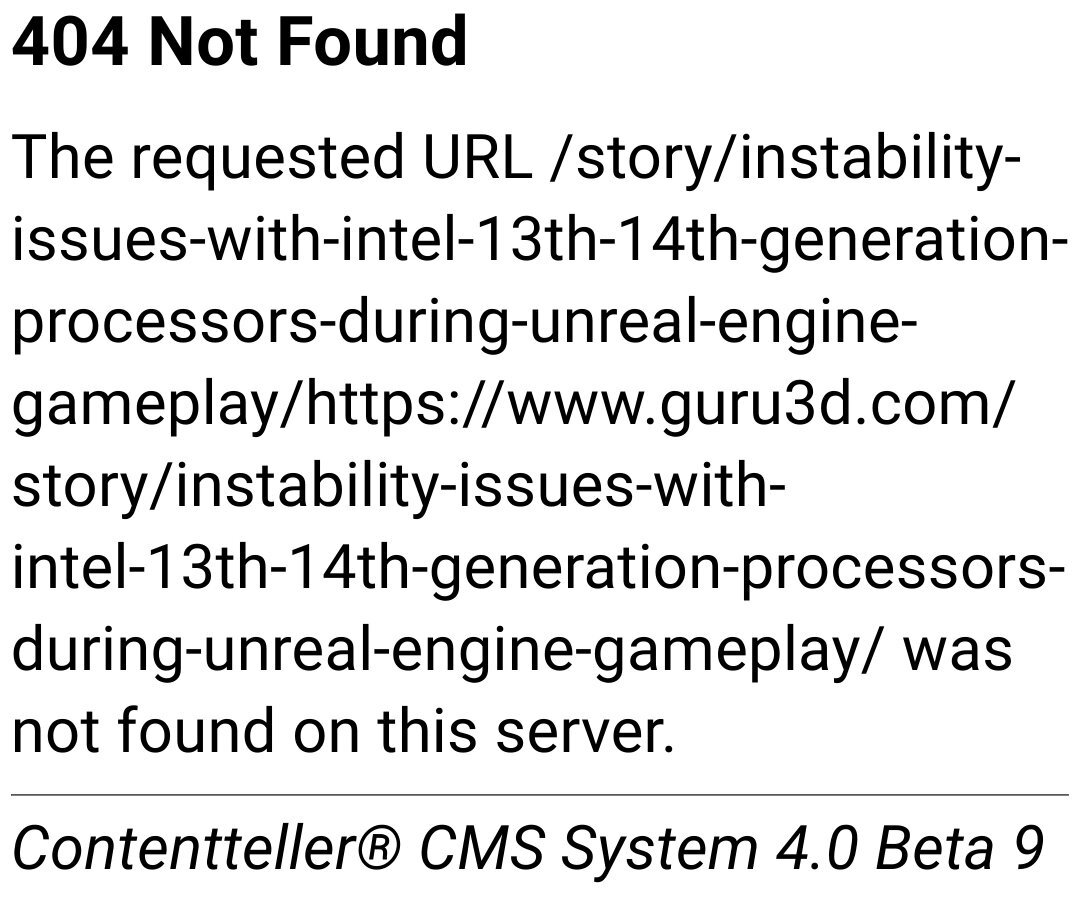
Task: Click the "/story/instability-" path on the first line
Action: tap(785, 160)
